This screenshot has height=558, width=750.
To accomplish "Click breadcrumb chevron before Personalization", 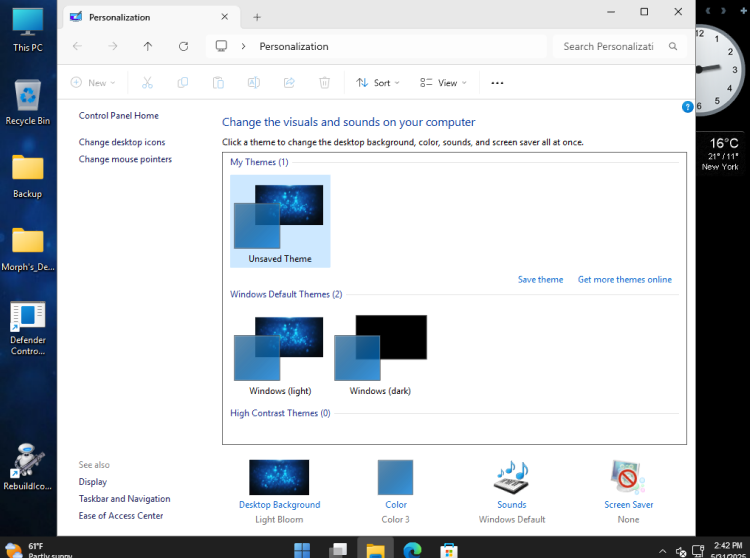I will coord(243,46).
